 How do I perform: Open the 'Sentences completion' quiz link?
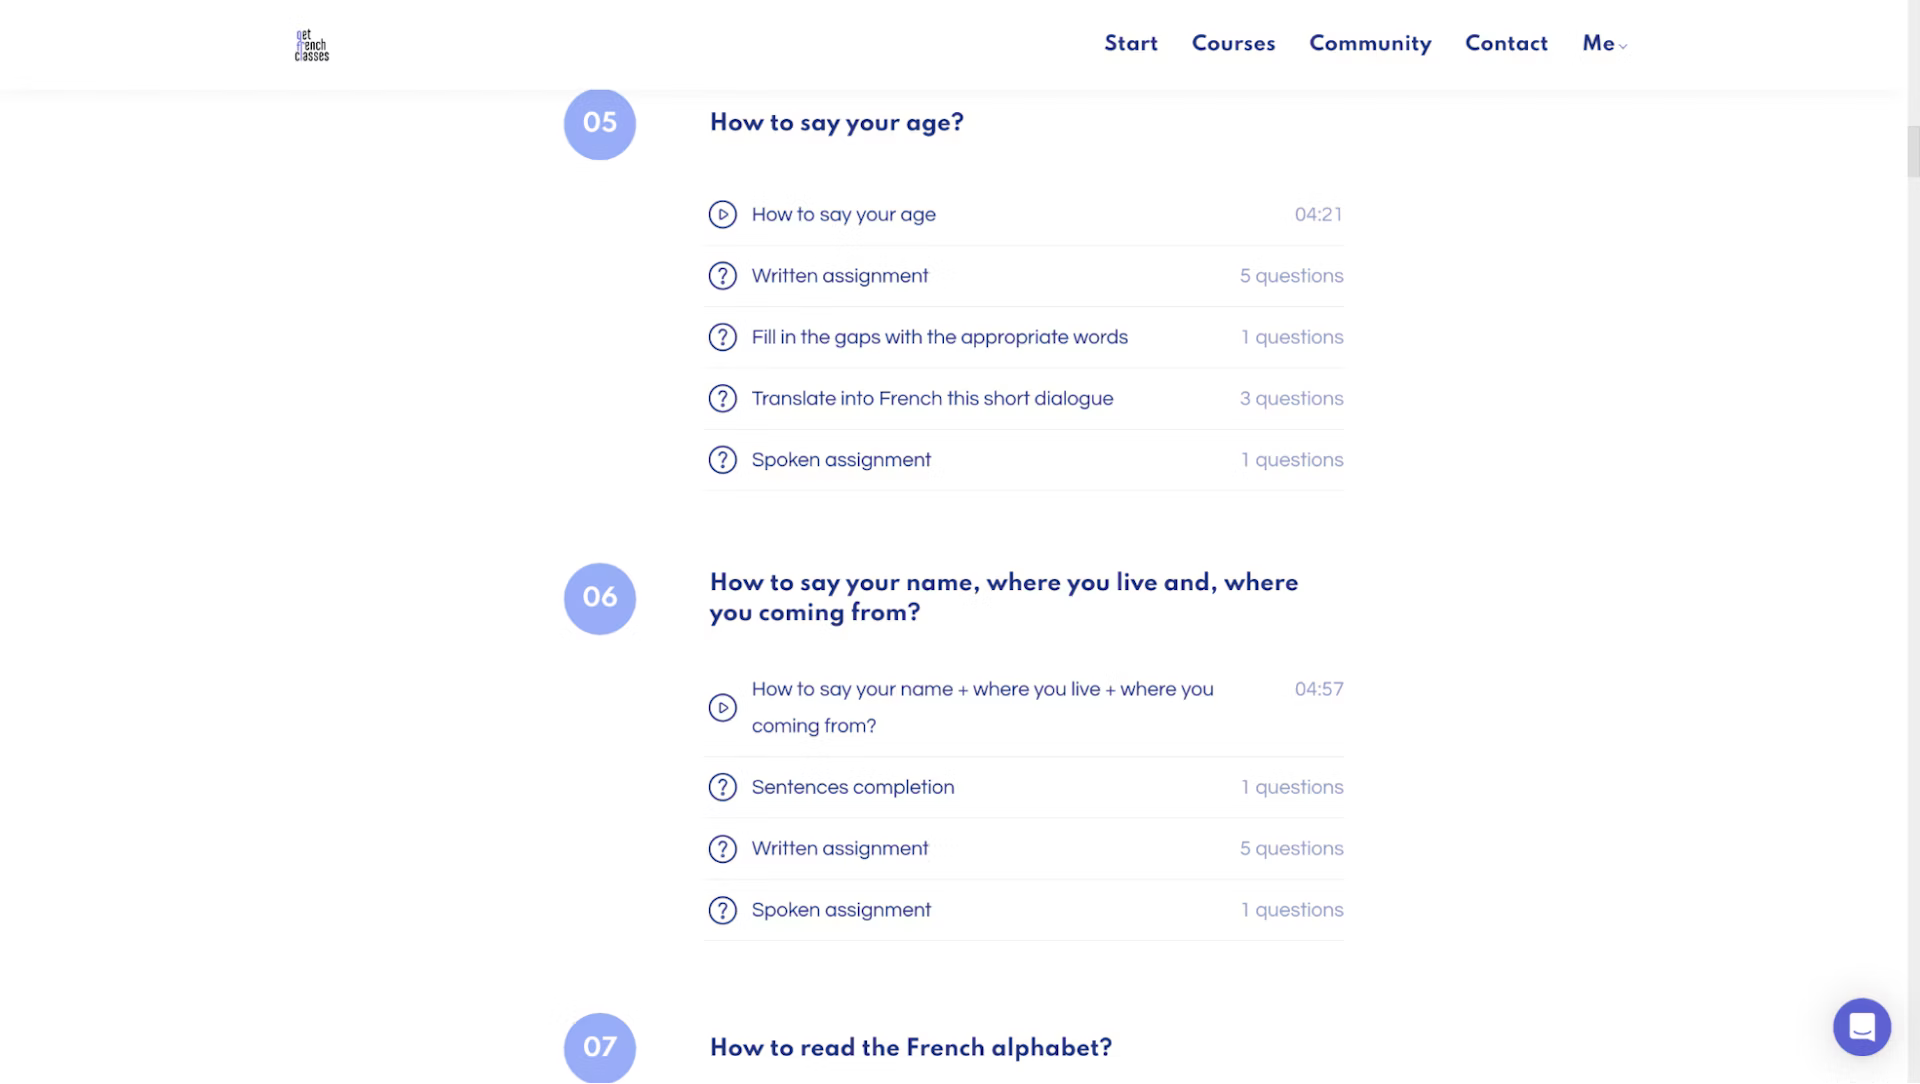[853, 788]
